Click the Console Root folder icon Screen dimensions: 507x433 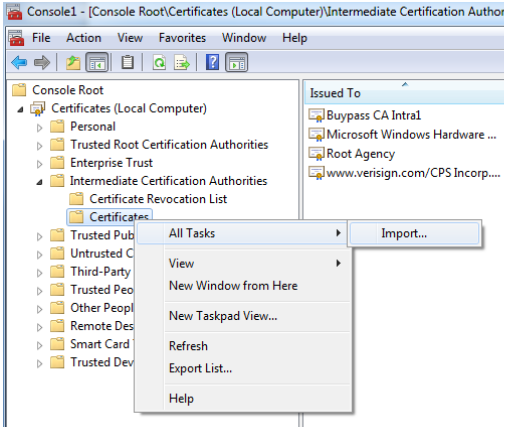tap(19, 90)
